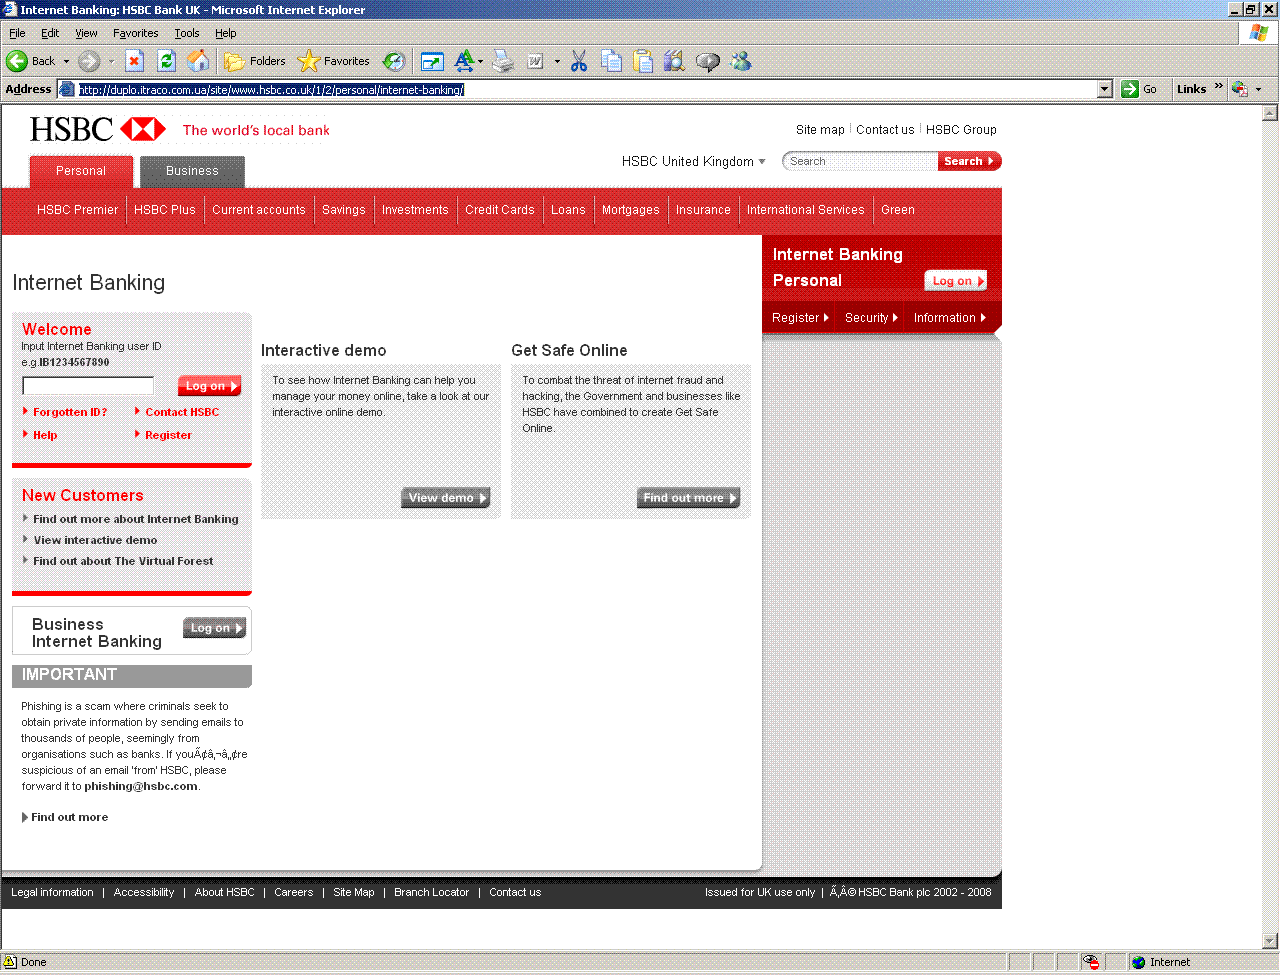This screenshot has width=1280, height=975.
Task: Open the View menu
Action: 87,33
